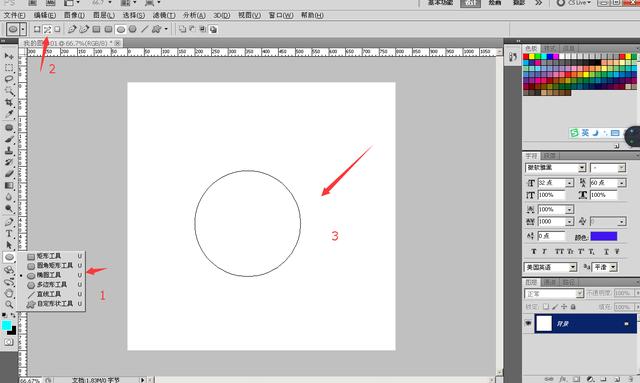Open the 文件(F) menu
Screen dimensions: 640x383
point(14,16)
